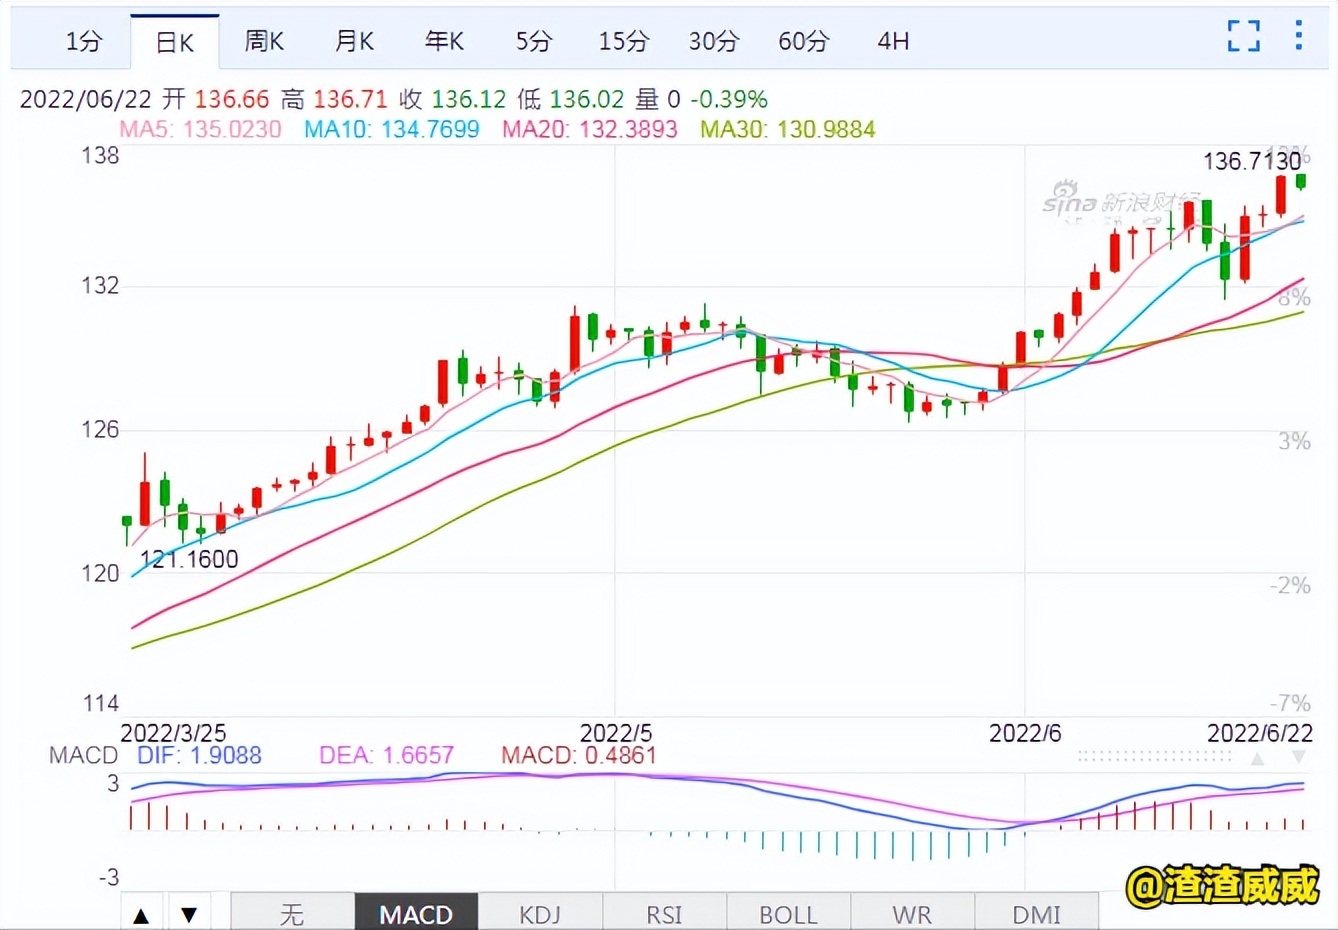Choose the WR indicator button
The width and height of the screenshot is (1338, 930).
click(x=912, y=914)
